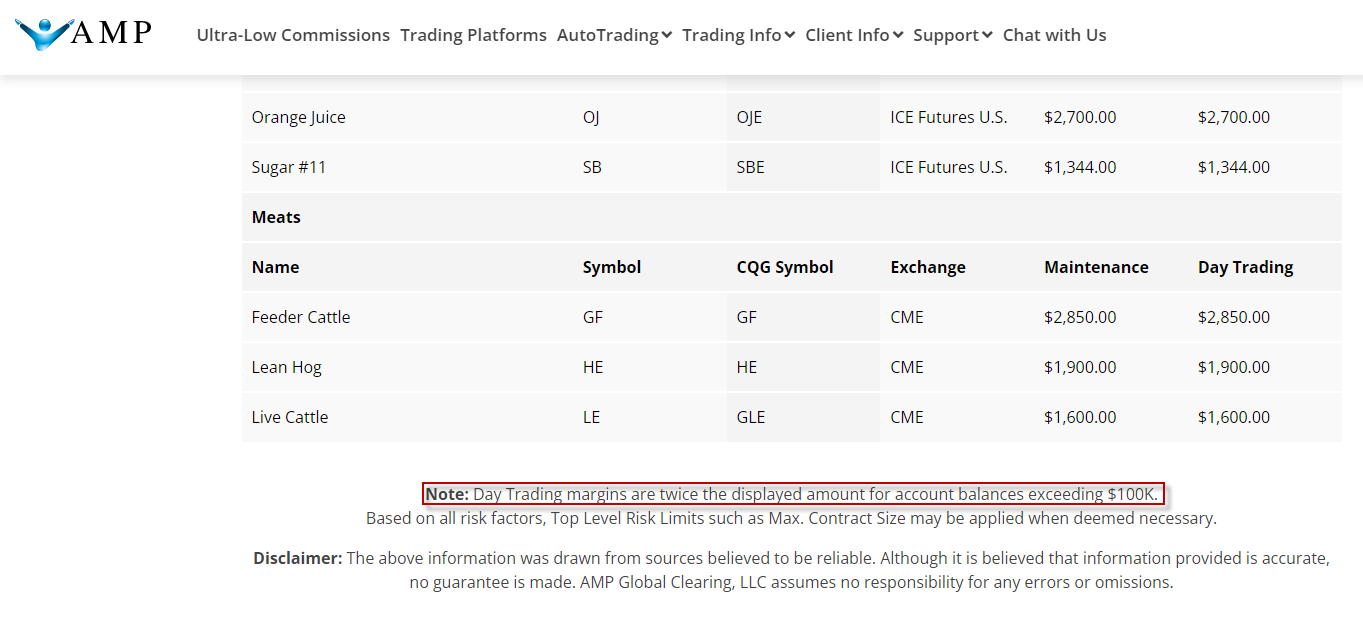
Task: Click the CQG Symbol column header
Action: [785, 267]
